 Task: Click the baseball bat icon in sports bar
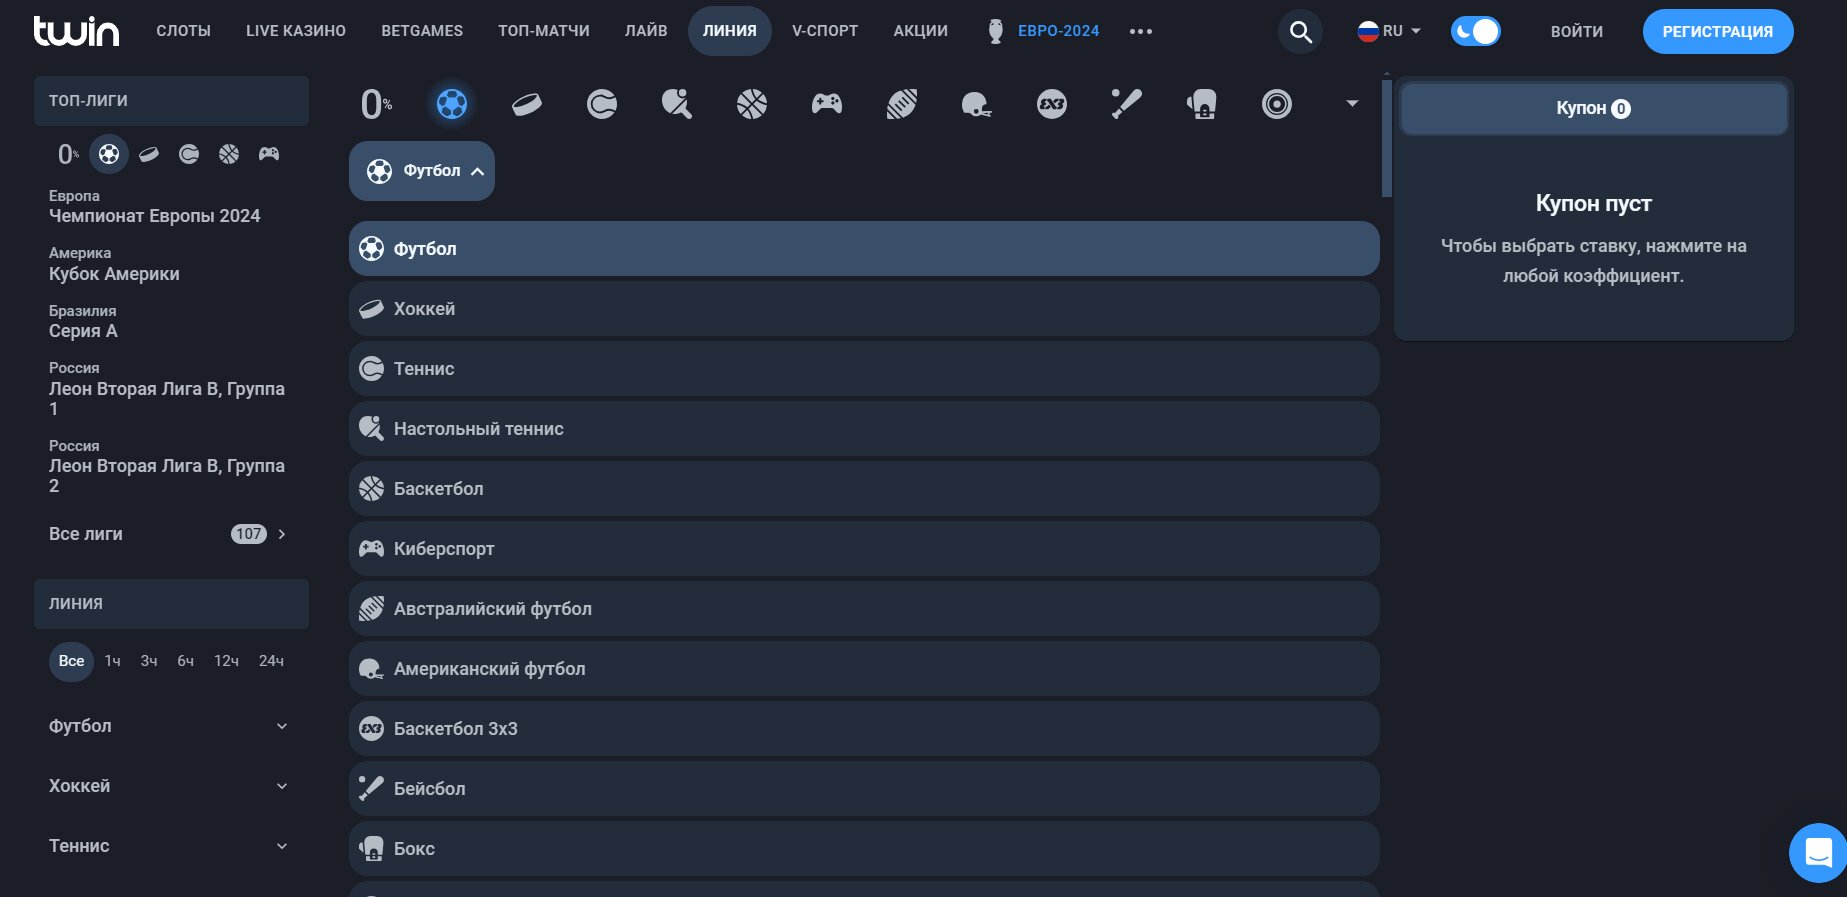1126,104
